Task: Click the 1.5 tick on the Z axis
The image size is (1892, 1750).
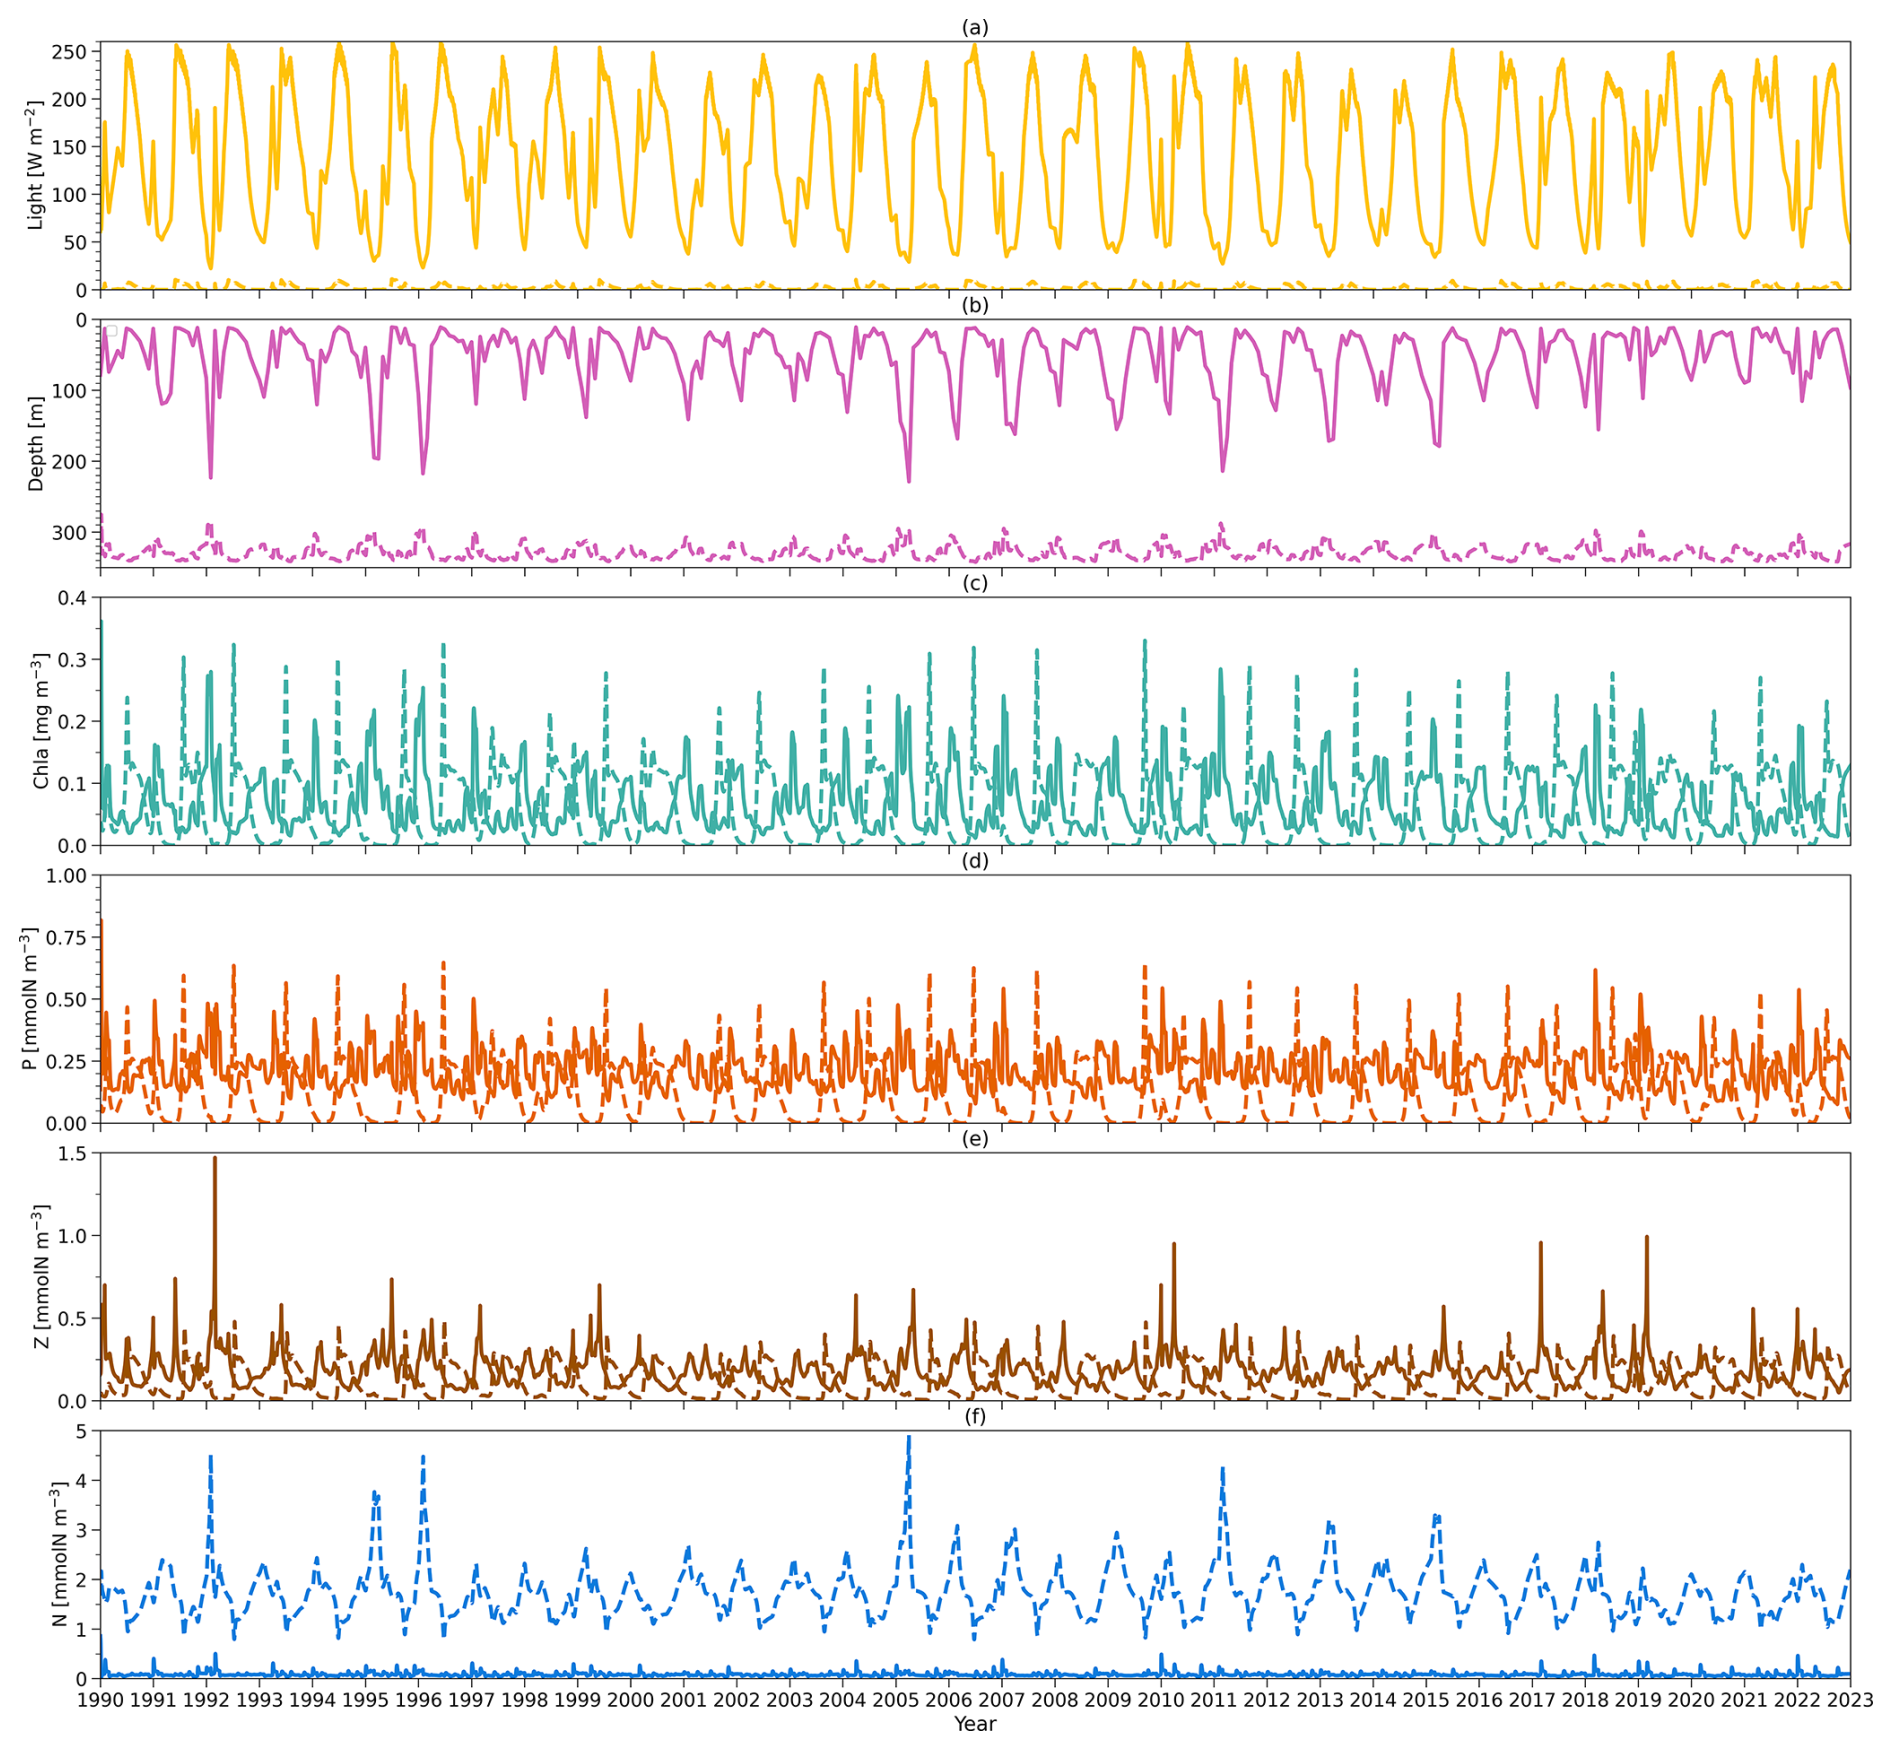Action: [x=80, y=1153]
